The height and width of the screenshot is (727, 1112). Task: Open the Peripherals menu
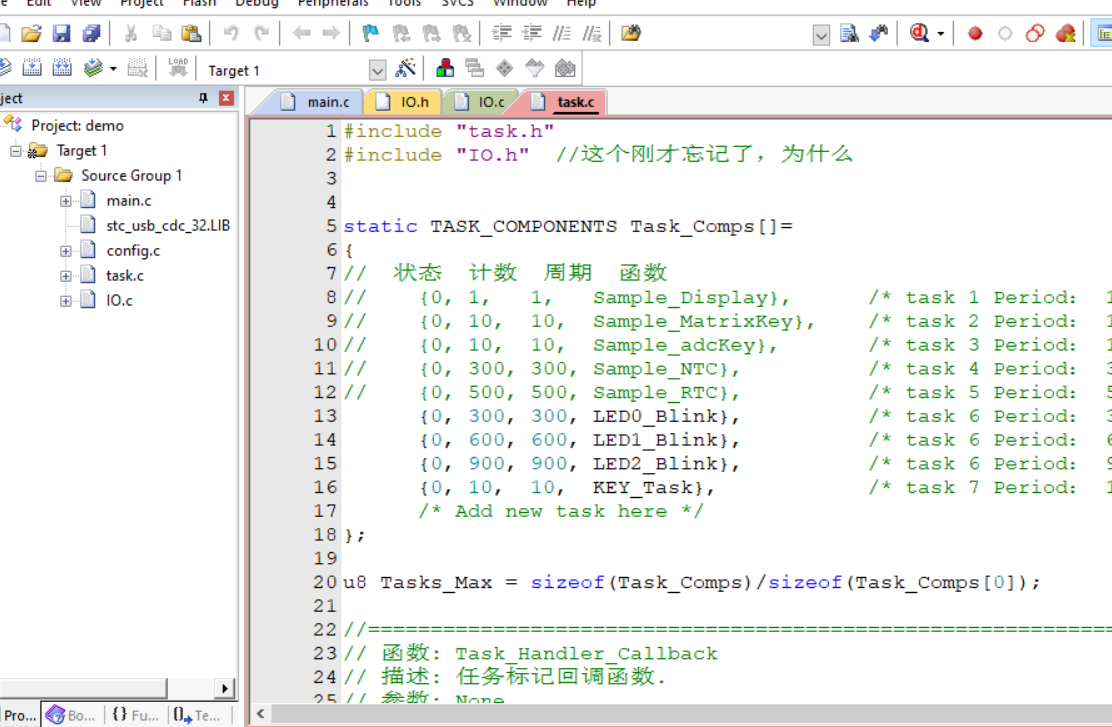333,4
